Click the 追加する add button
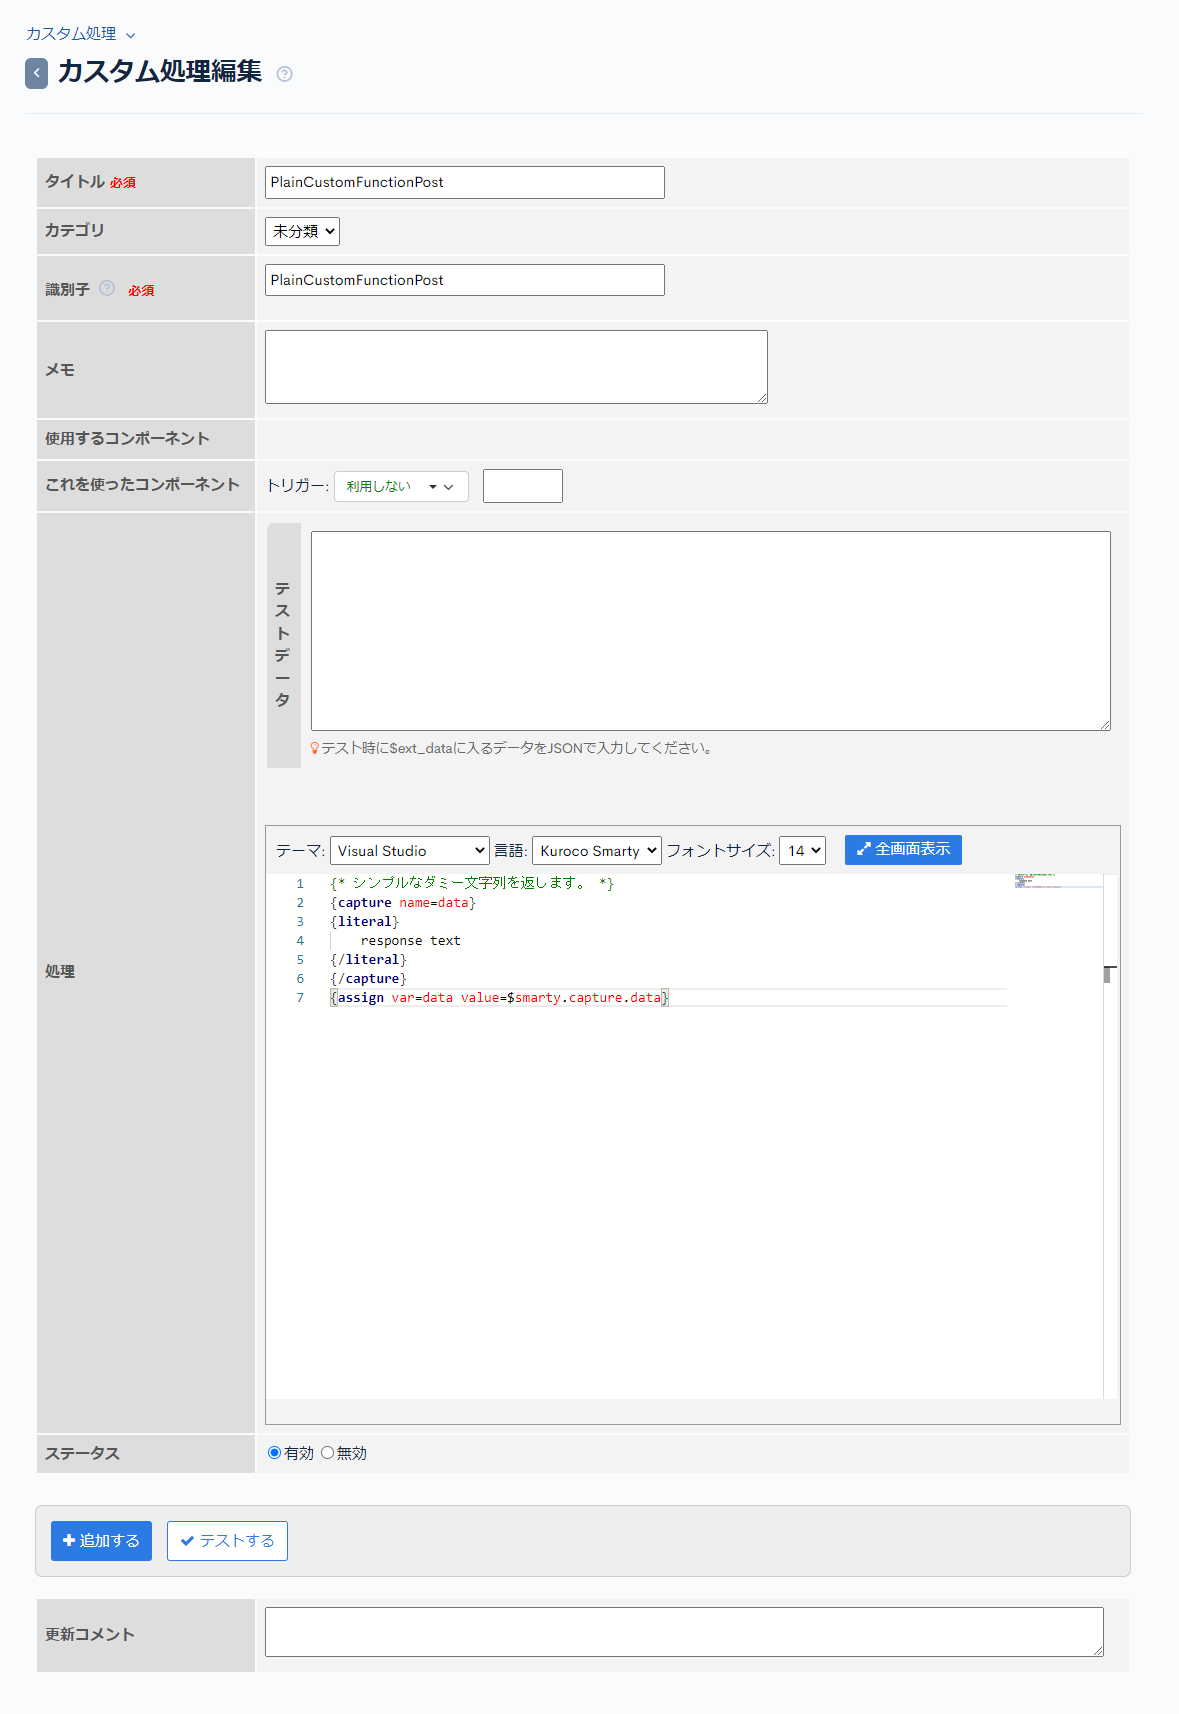Viewport: 1179px width, 1714px height. [x=101, y=1541]
